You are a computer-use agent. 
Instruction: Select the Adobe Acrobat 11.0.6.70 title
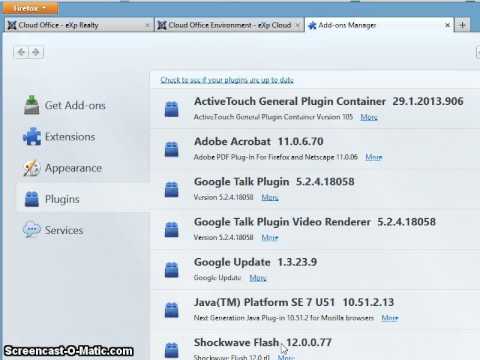pyautogui.click(x=259, y=141)
